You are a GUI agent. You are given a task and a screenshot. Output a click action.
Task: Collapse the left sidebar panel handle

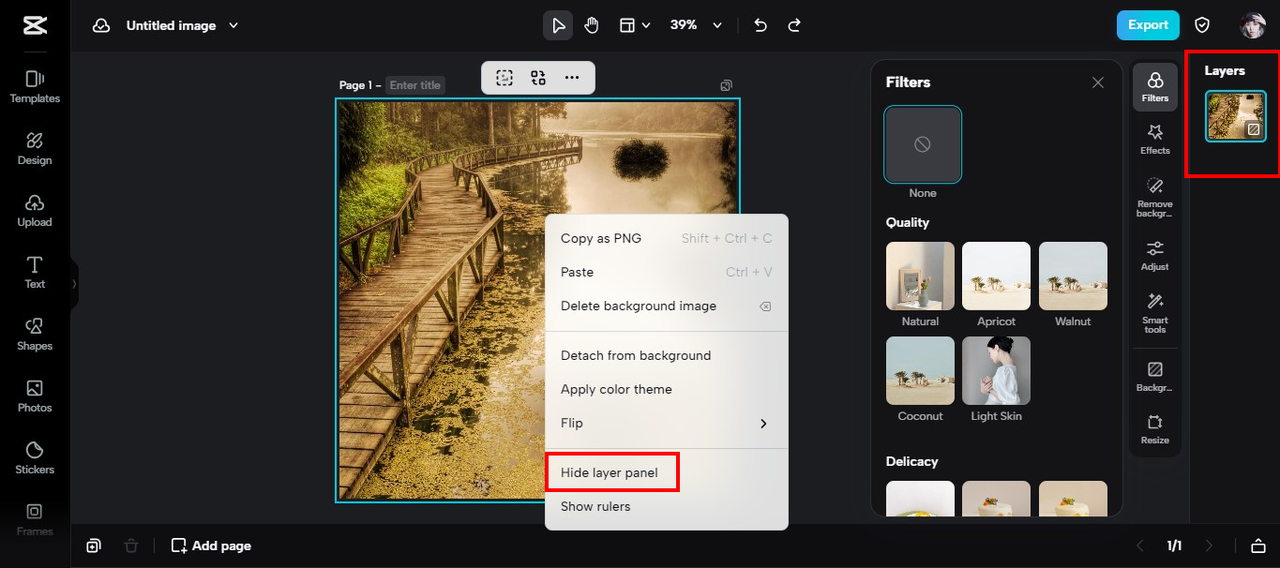point(74,284)
